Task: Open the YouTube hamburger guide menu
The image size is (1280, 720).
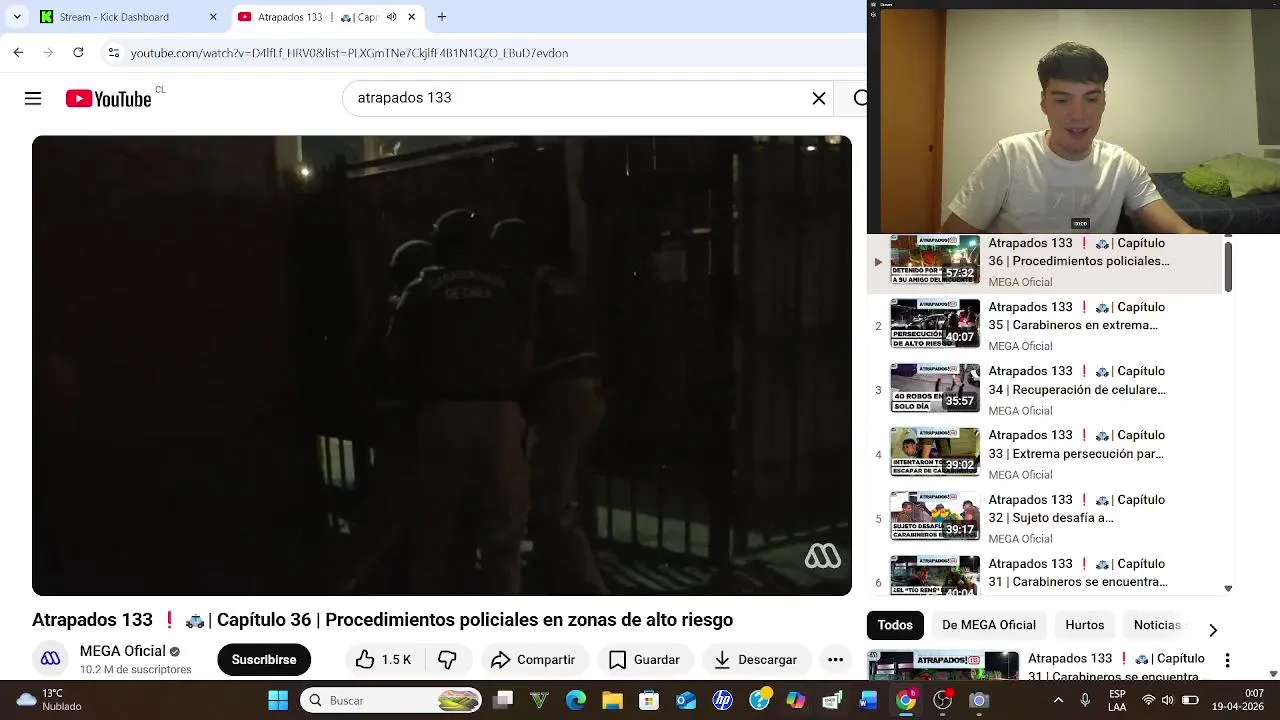Action: (x=33, y=98)
